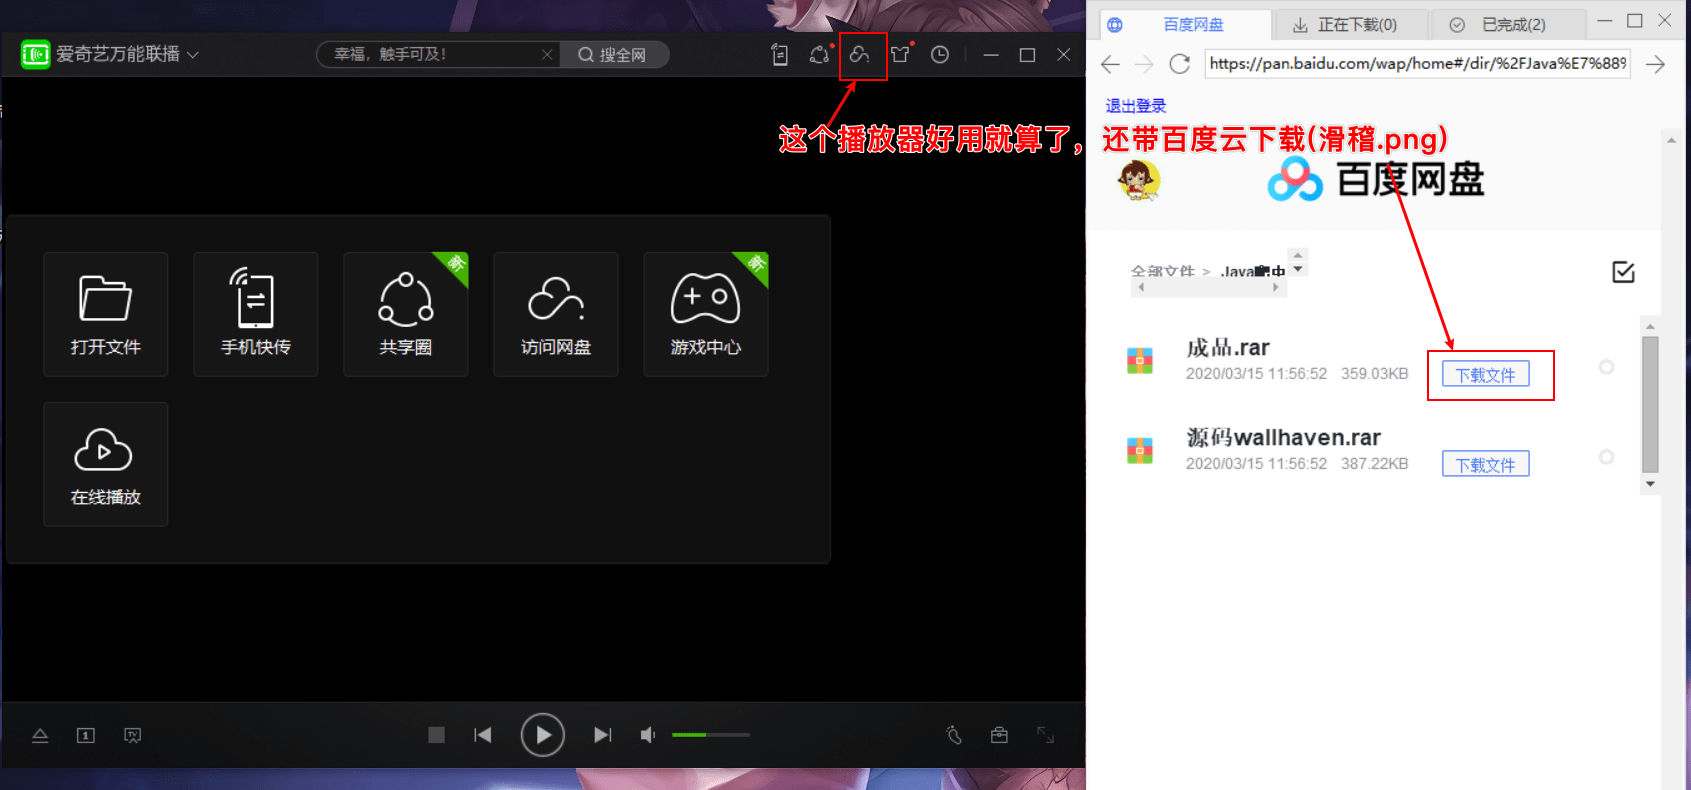The height and width of the screenshot is (790, 1691).
Task: Click the eject/open icon in bottom-left corner
Action: click(40, 735)
